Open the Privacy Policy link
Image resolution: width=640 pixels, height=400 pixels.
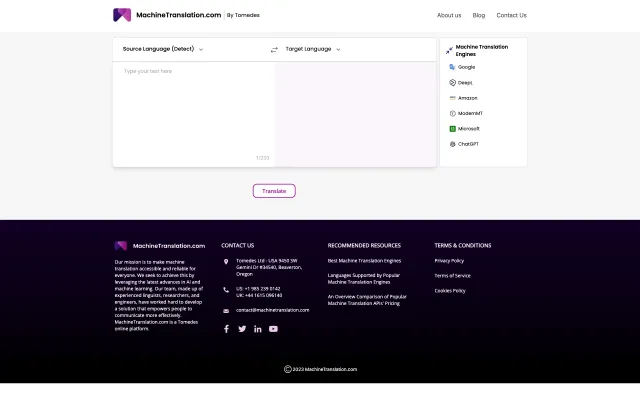pyautogui.click(x=449, y=260)
